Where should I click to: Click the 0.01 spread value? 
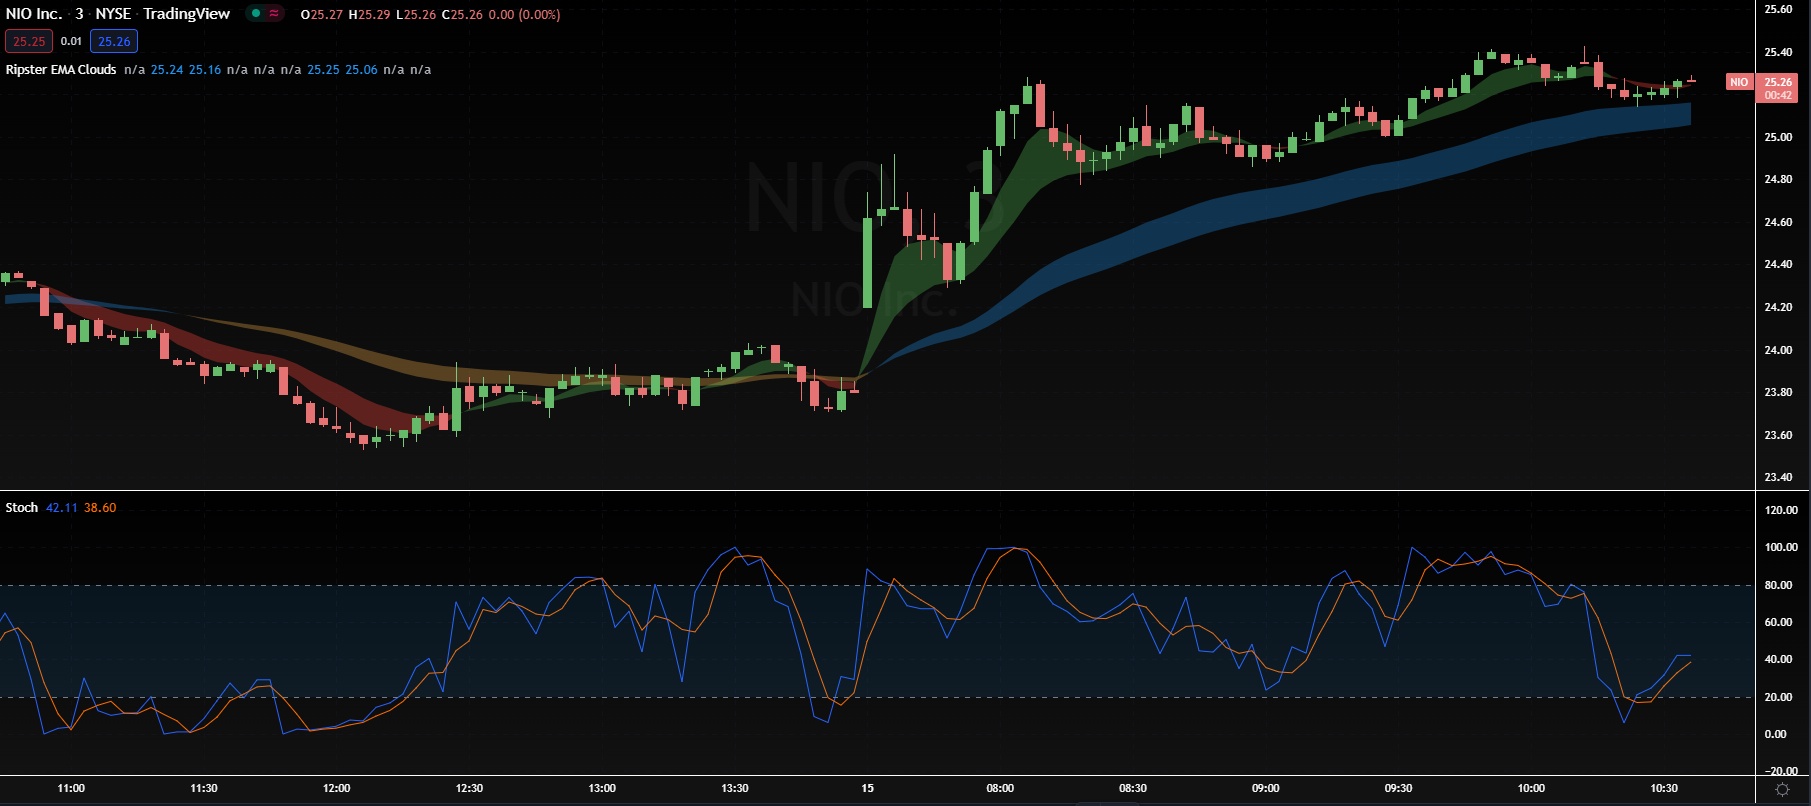pyautogui.click(x=71, y=41)
